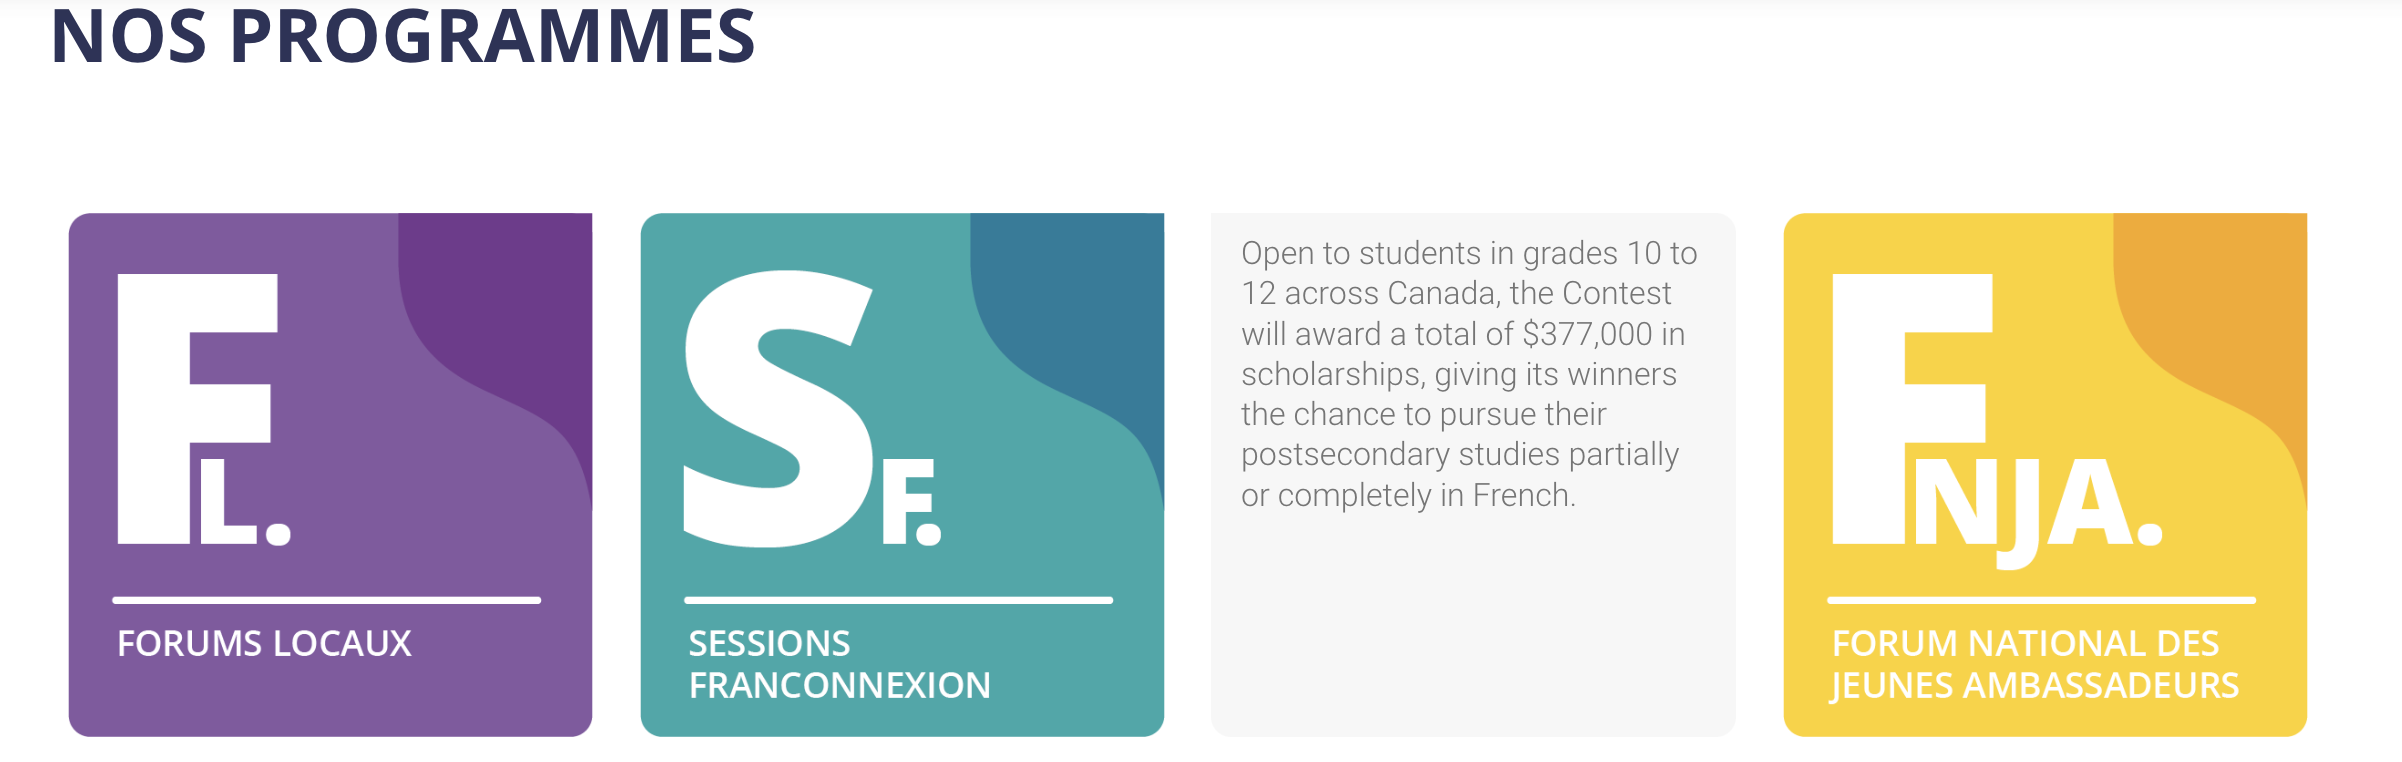The height and width of the screenshot is (762, 2402).
Task: Click white divider line in Sessions Franconnexion card
Action: (x=898, y=600)
